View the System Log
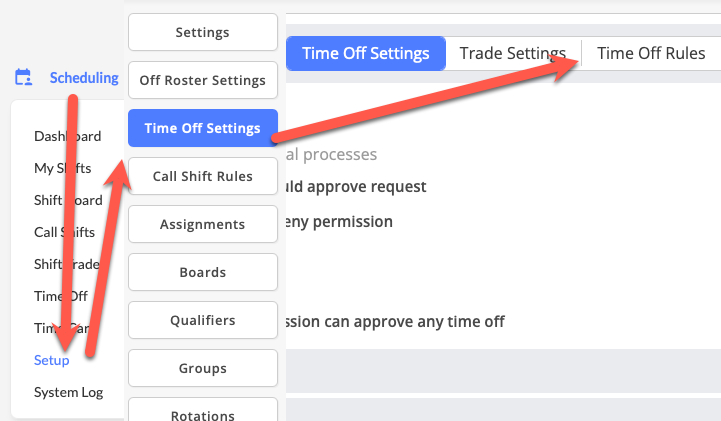 click(68, 392)
